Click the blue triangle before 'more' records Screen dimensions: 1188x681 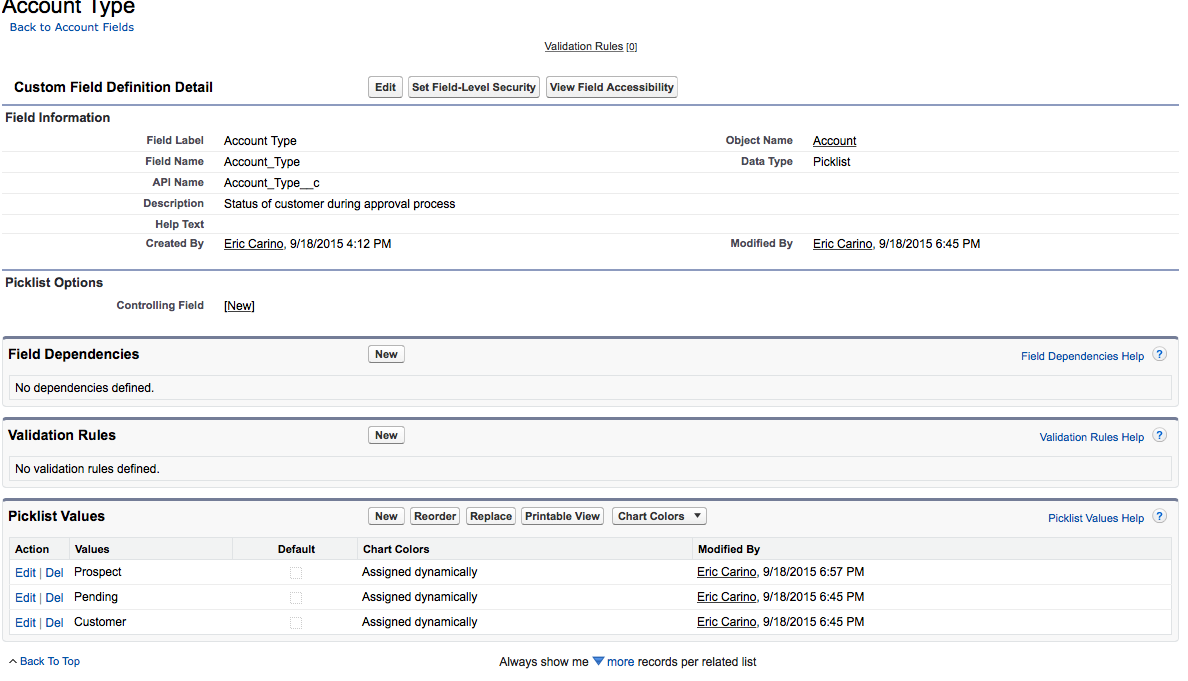pos(598,662)
